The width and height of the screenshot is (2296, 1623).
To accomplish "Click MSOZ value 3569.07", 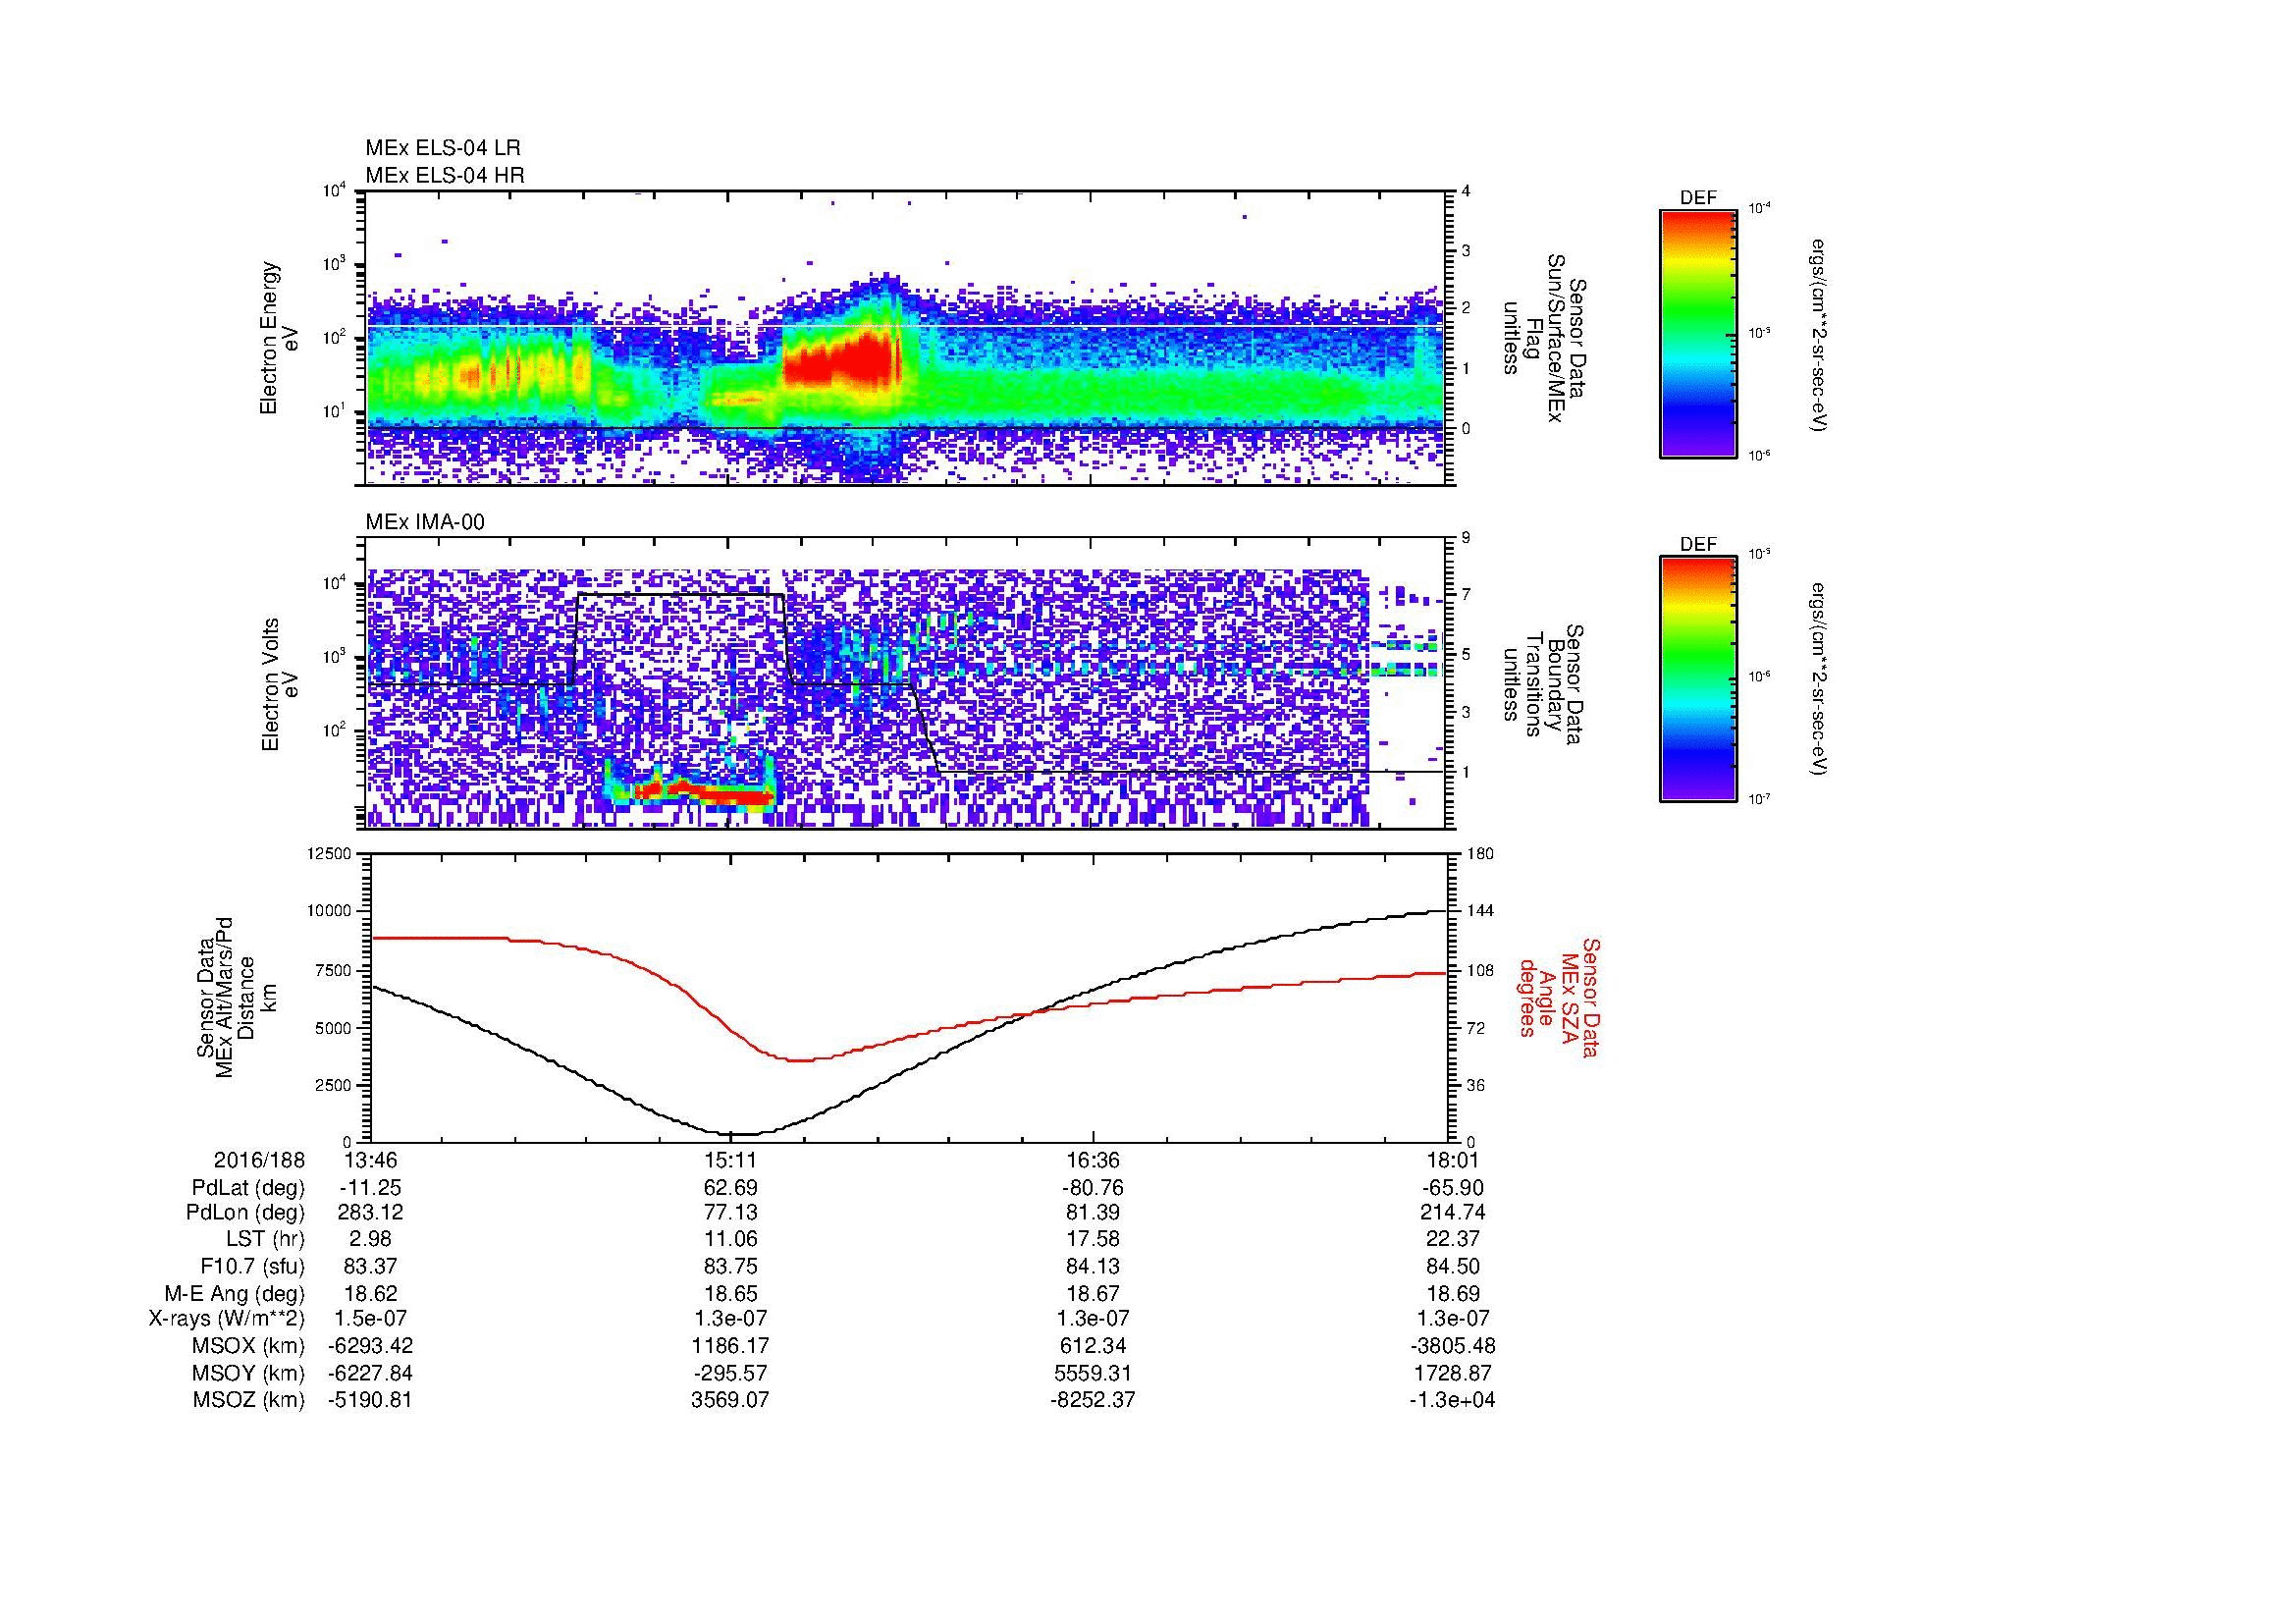I will (x=731, y=1400).
